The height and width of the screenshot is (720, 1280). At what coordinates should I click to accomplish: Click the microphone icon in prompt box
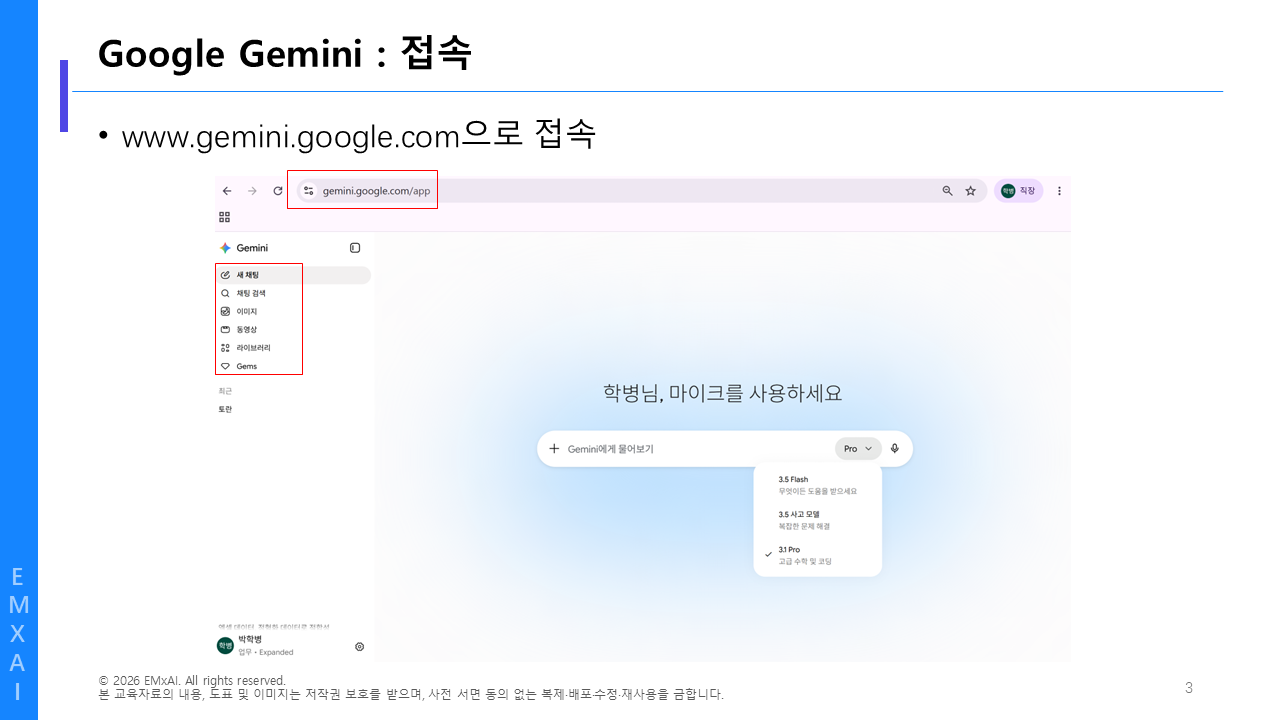point(895,449)
